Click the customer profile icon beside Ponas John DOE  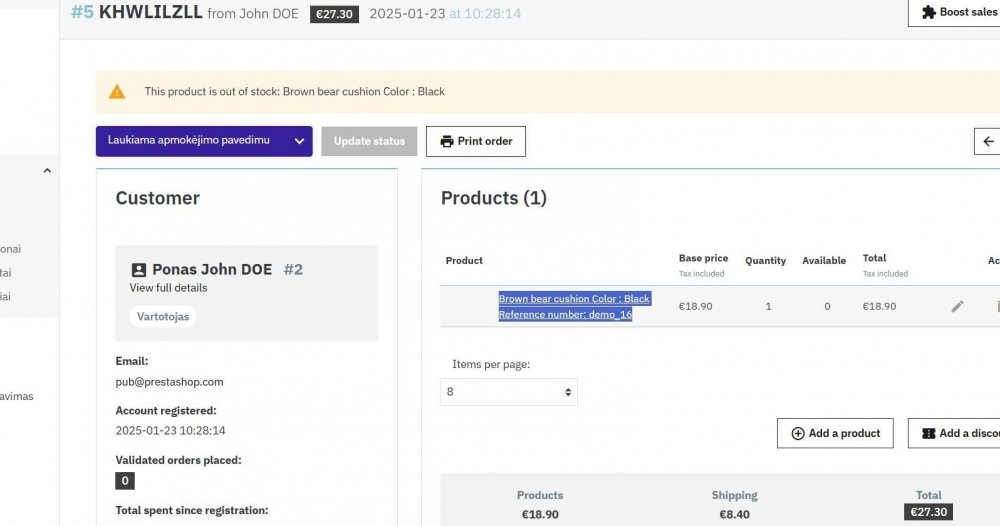click(x=139, y=270)
